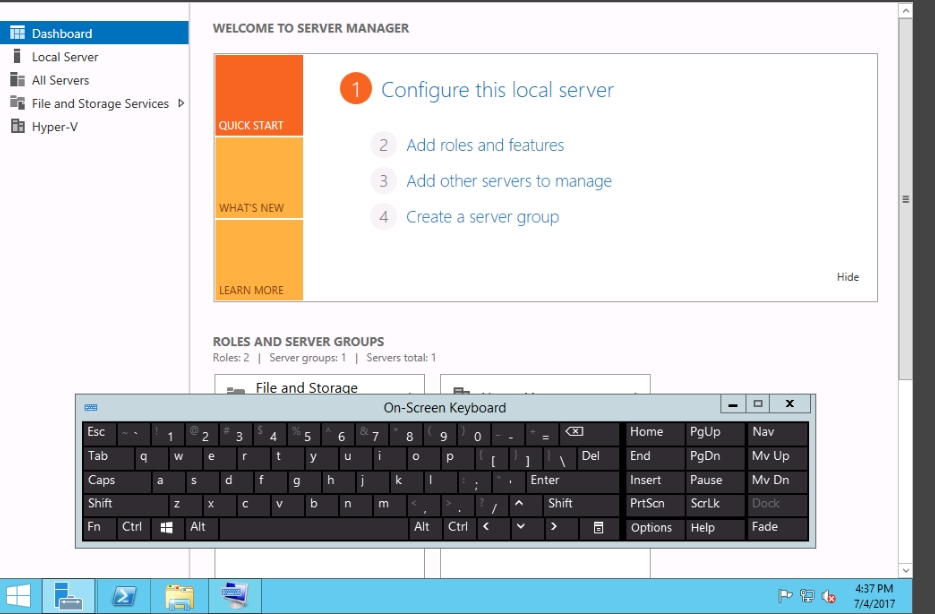Click the Esc key on On-Screen Keyboard

[100, 433]
